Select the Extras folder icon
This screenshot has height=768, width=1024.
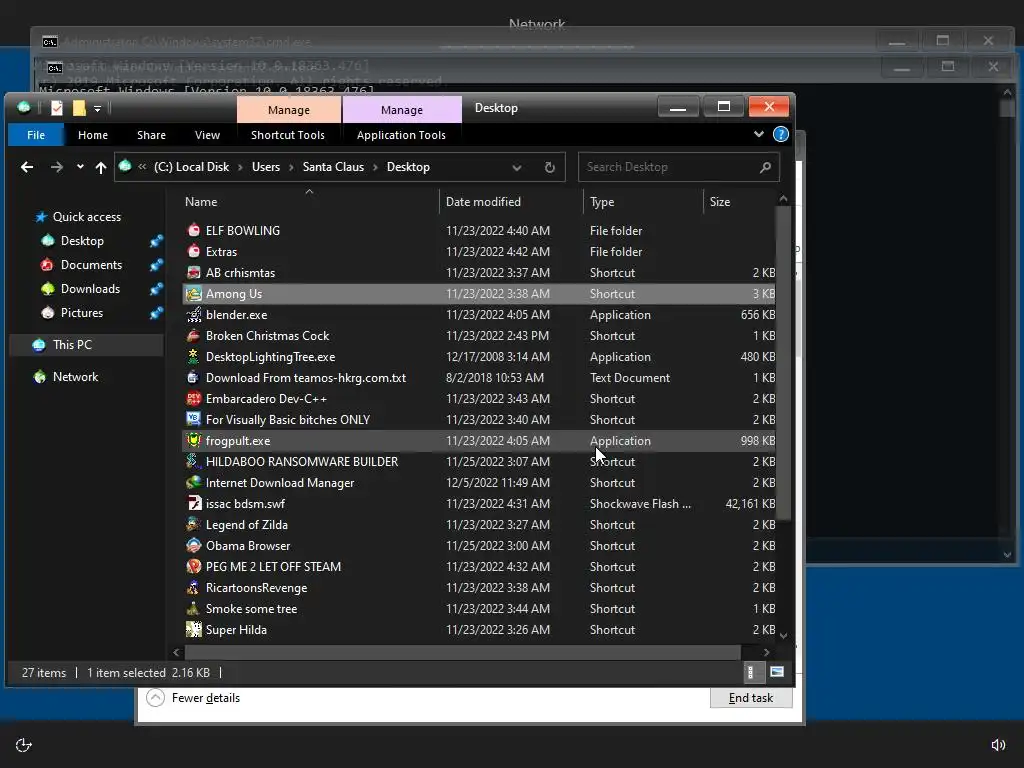(193, 251)
